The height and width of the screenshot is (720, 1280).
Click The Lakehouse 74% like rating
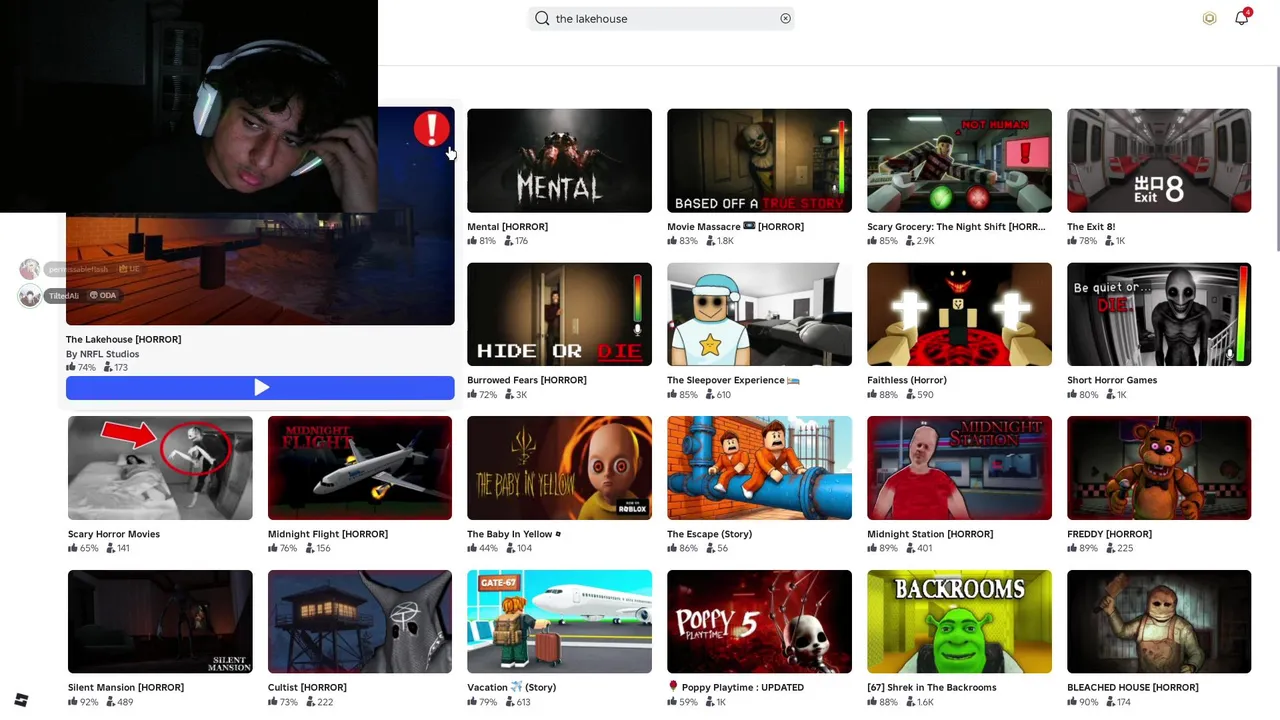(x=81, y=368)
